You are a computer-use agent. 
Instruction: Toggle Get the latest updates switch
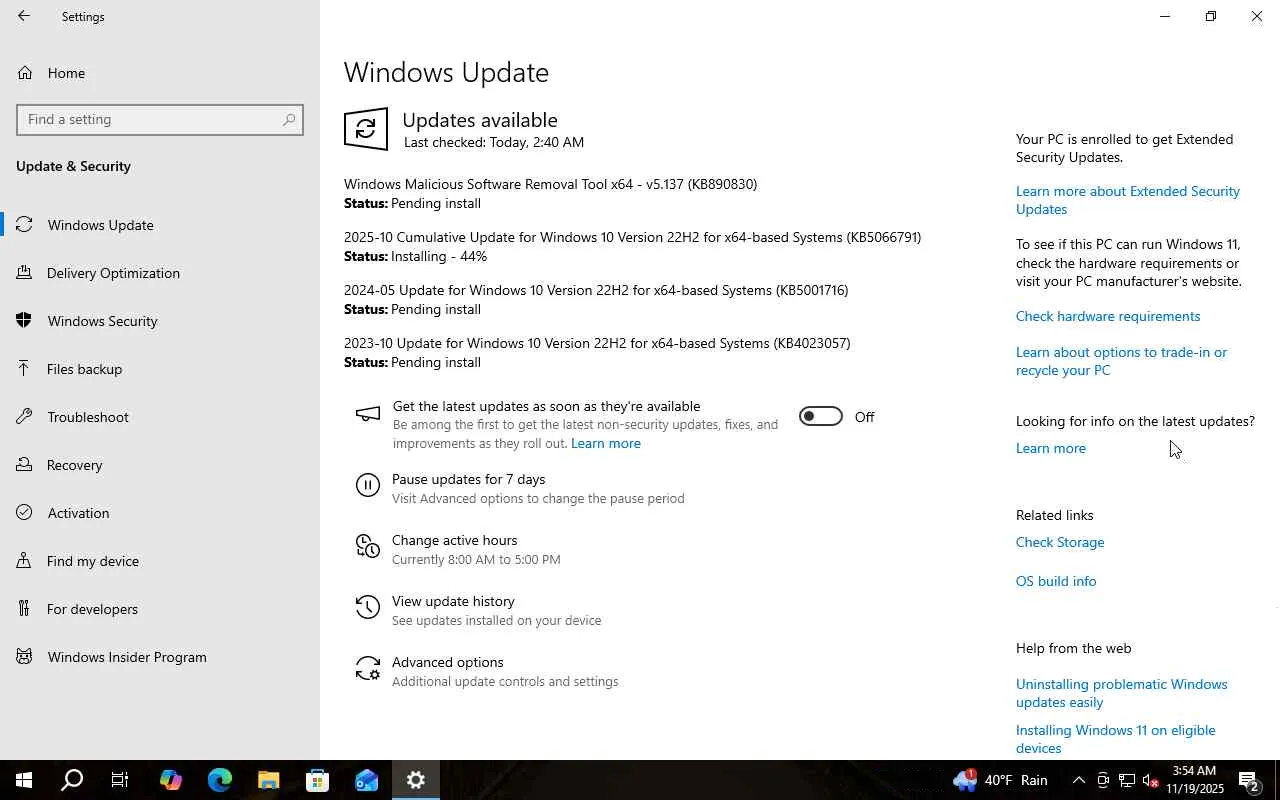click(821, 417)
